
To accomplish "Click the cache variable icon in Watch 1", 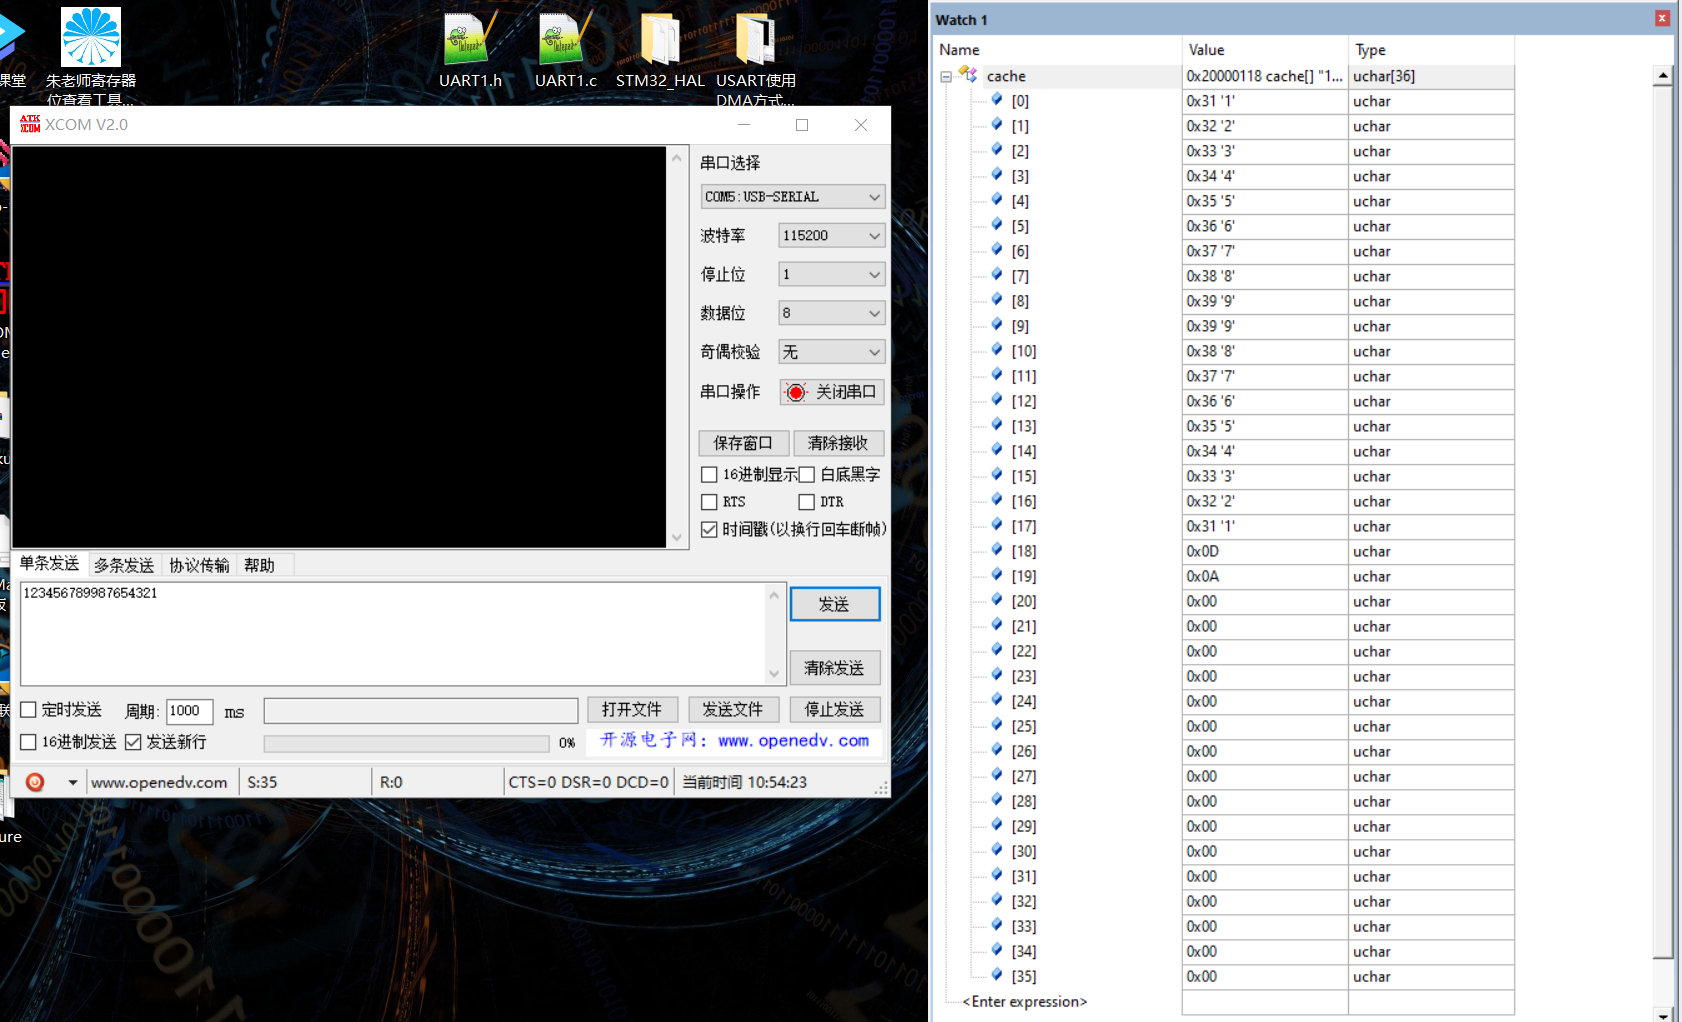I will [968, 75].
